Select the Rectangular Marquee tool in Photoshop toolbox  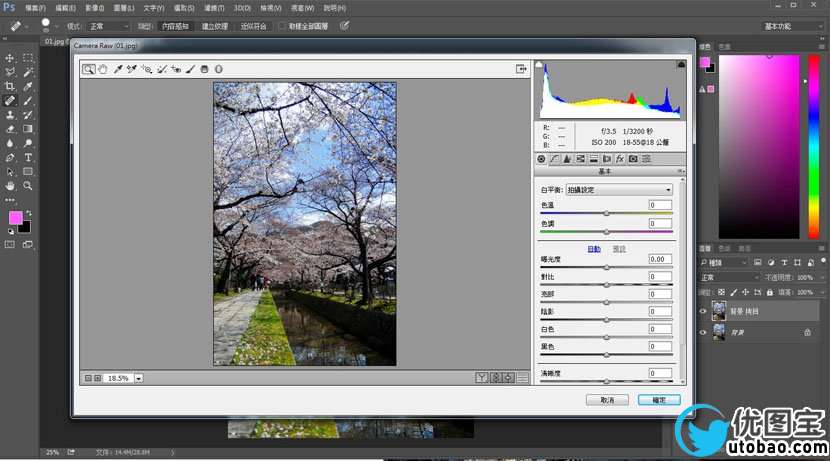pyautogui.click(x=28, y=58)
